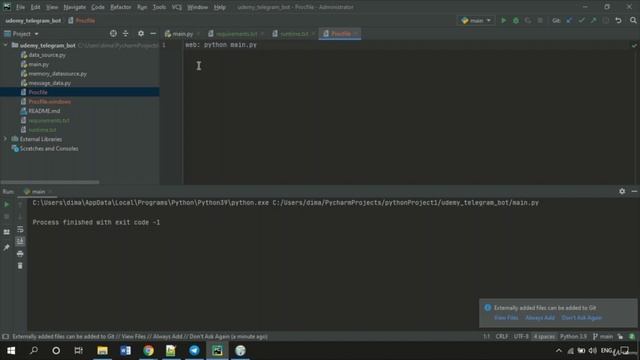Image resolution: width=640 pixels, height=360 pixels.
Task: Toggle scroll to end icon in Run panel
Action: click(x=20, y=241)
